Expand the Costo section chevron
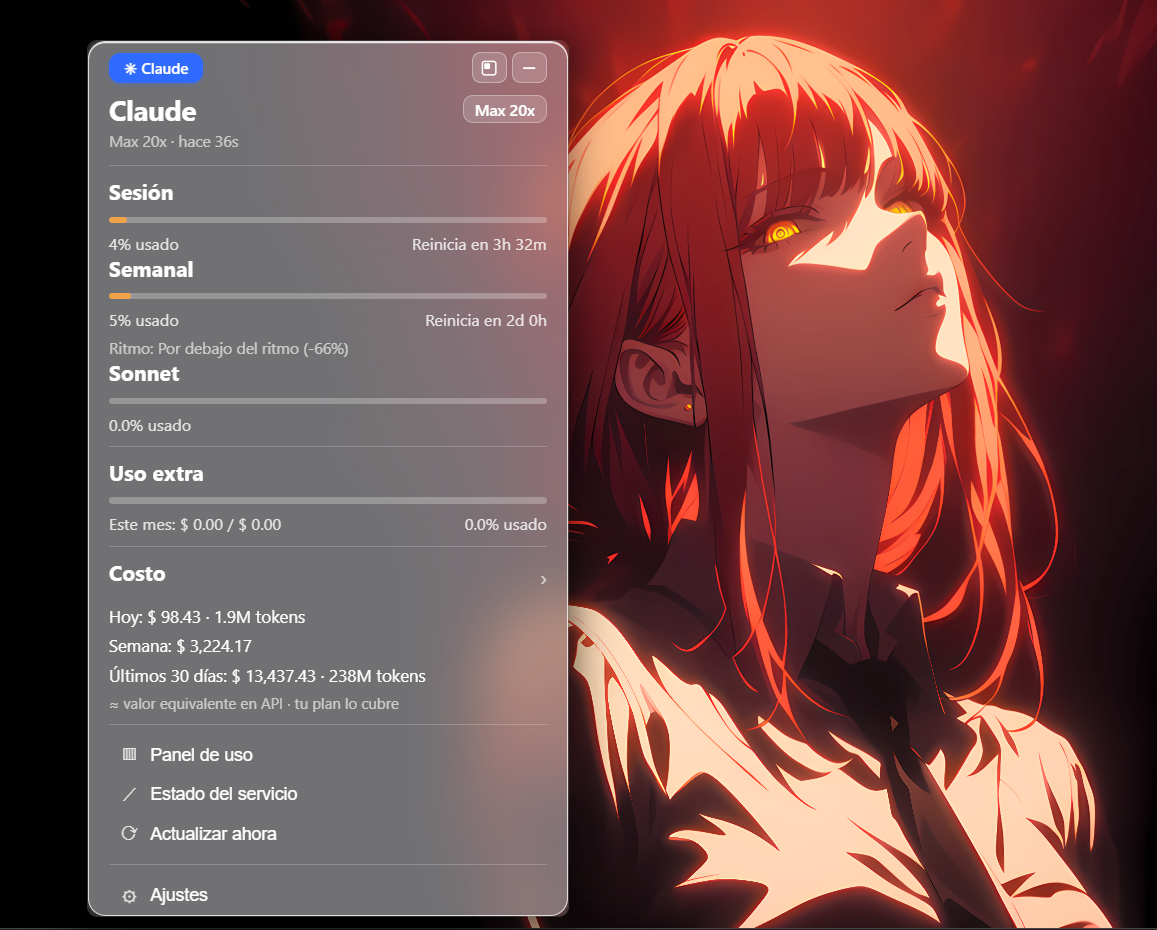 coord(543,579)
